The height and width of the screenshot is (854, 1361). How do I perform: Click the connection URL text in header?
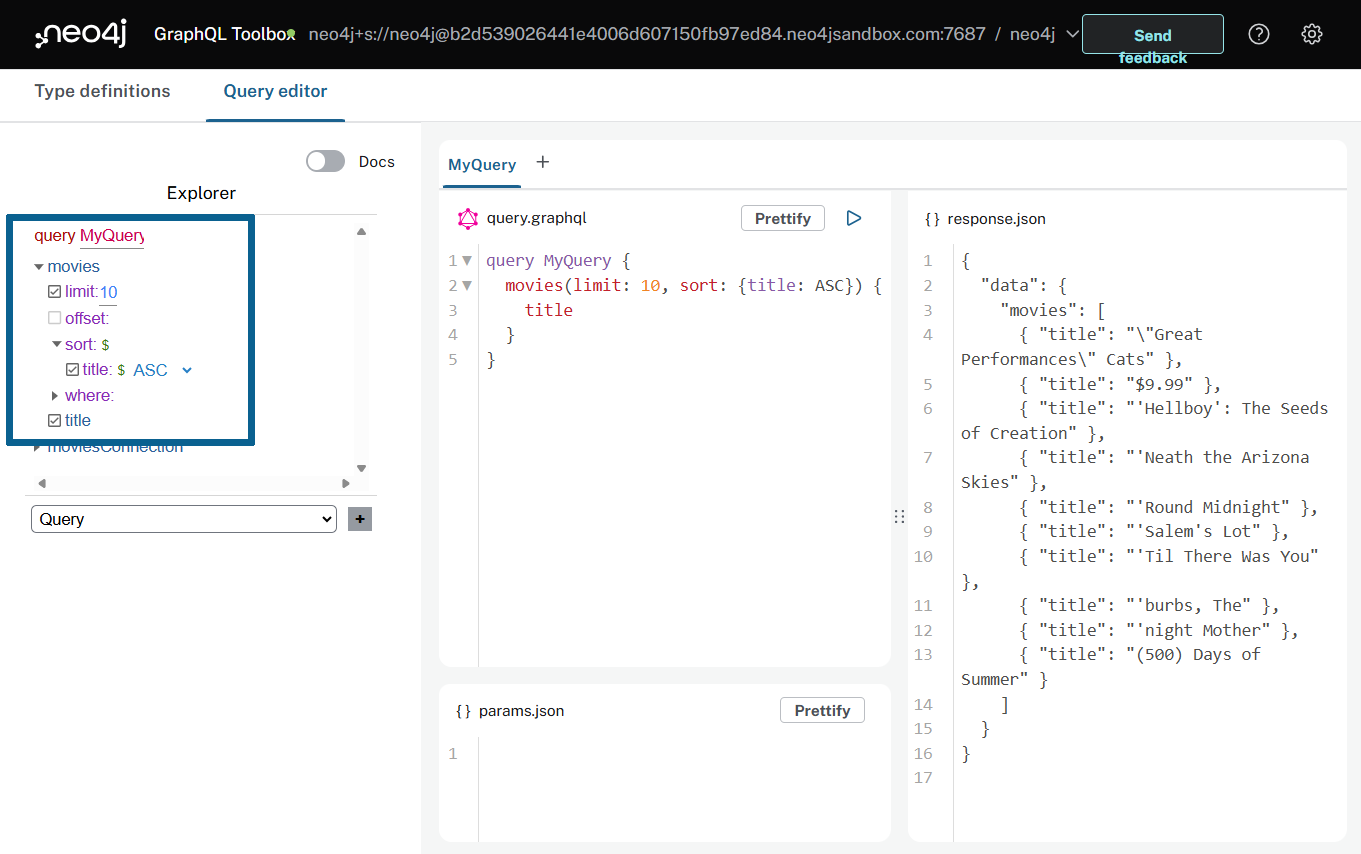(x=647, y=34)
